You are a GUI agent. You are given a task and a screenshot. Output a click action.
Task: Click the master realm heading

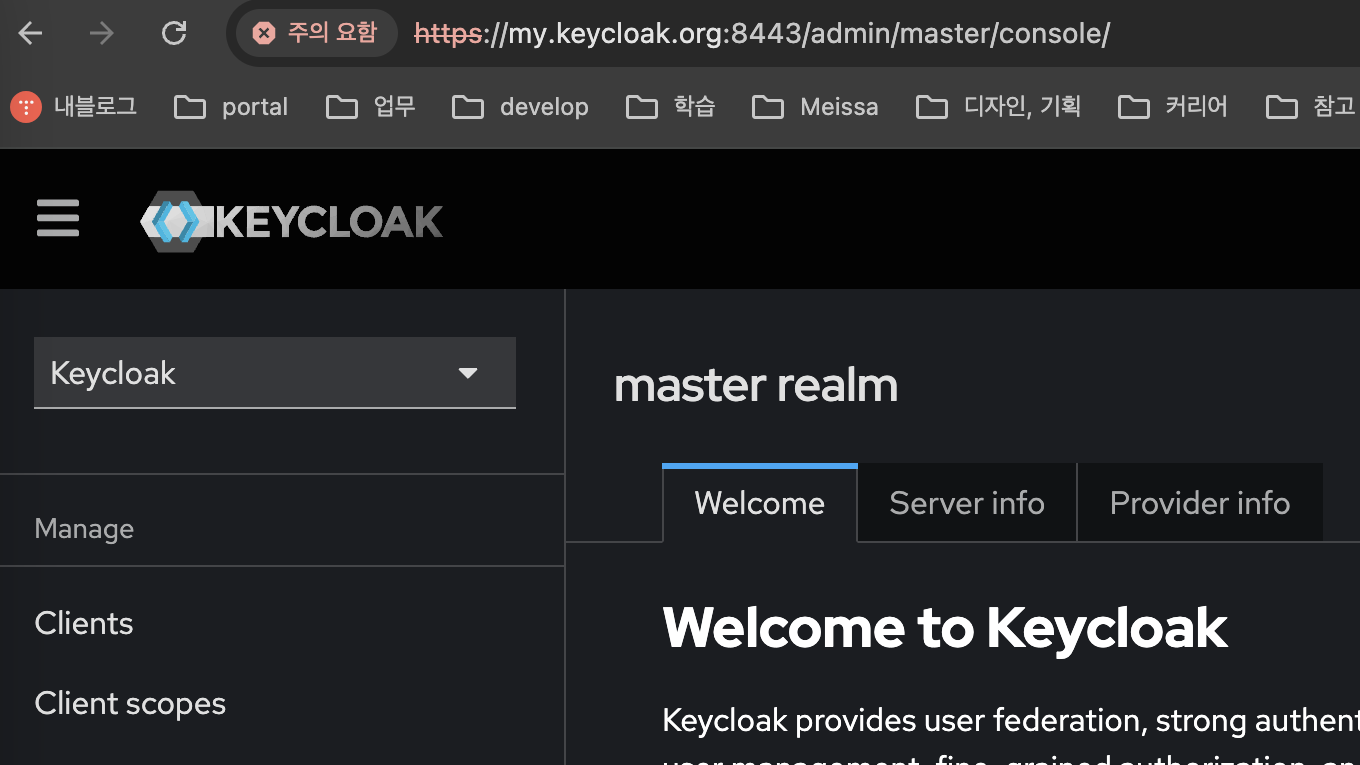tap(756, 385)
